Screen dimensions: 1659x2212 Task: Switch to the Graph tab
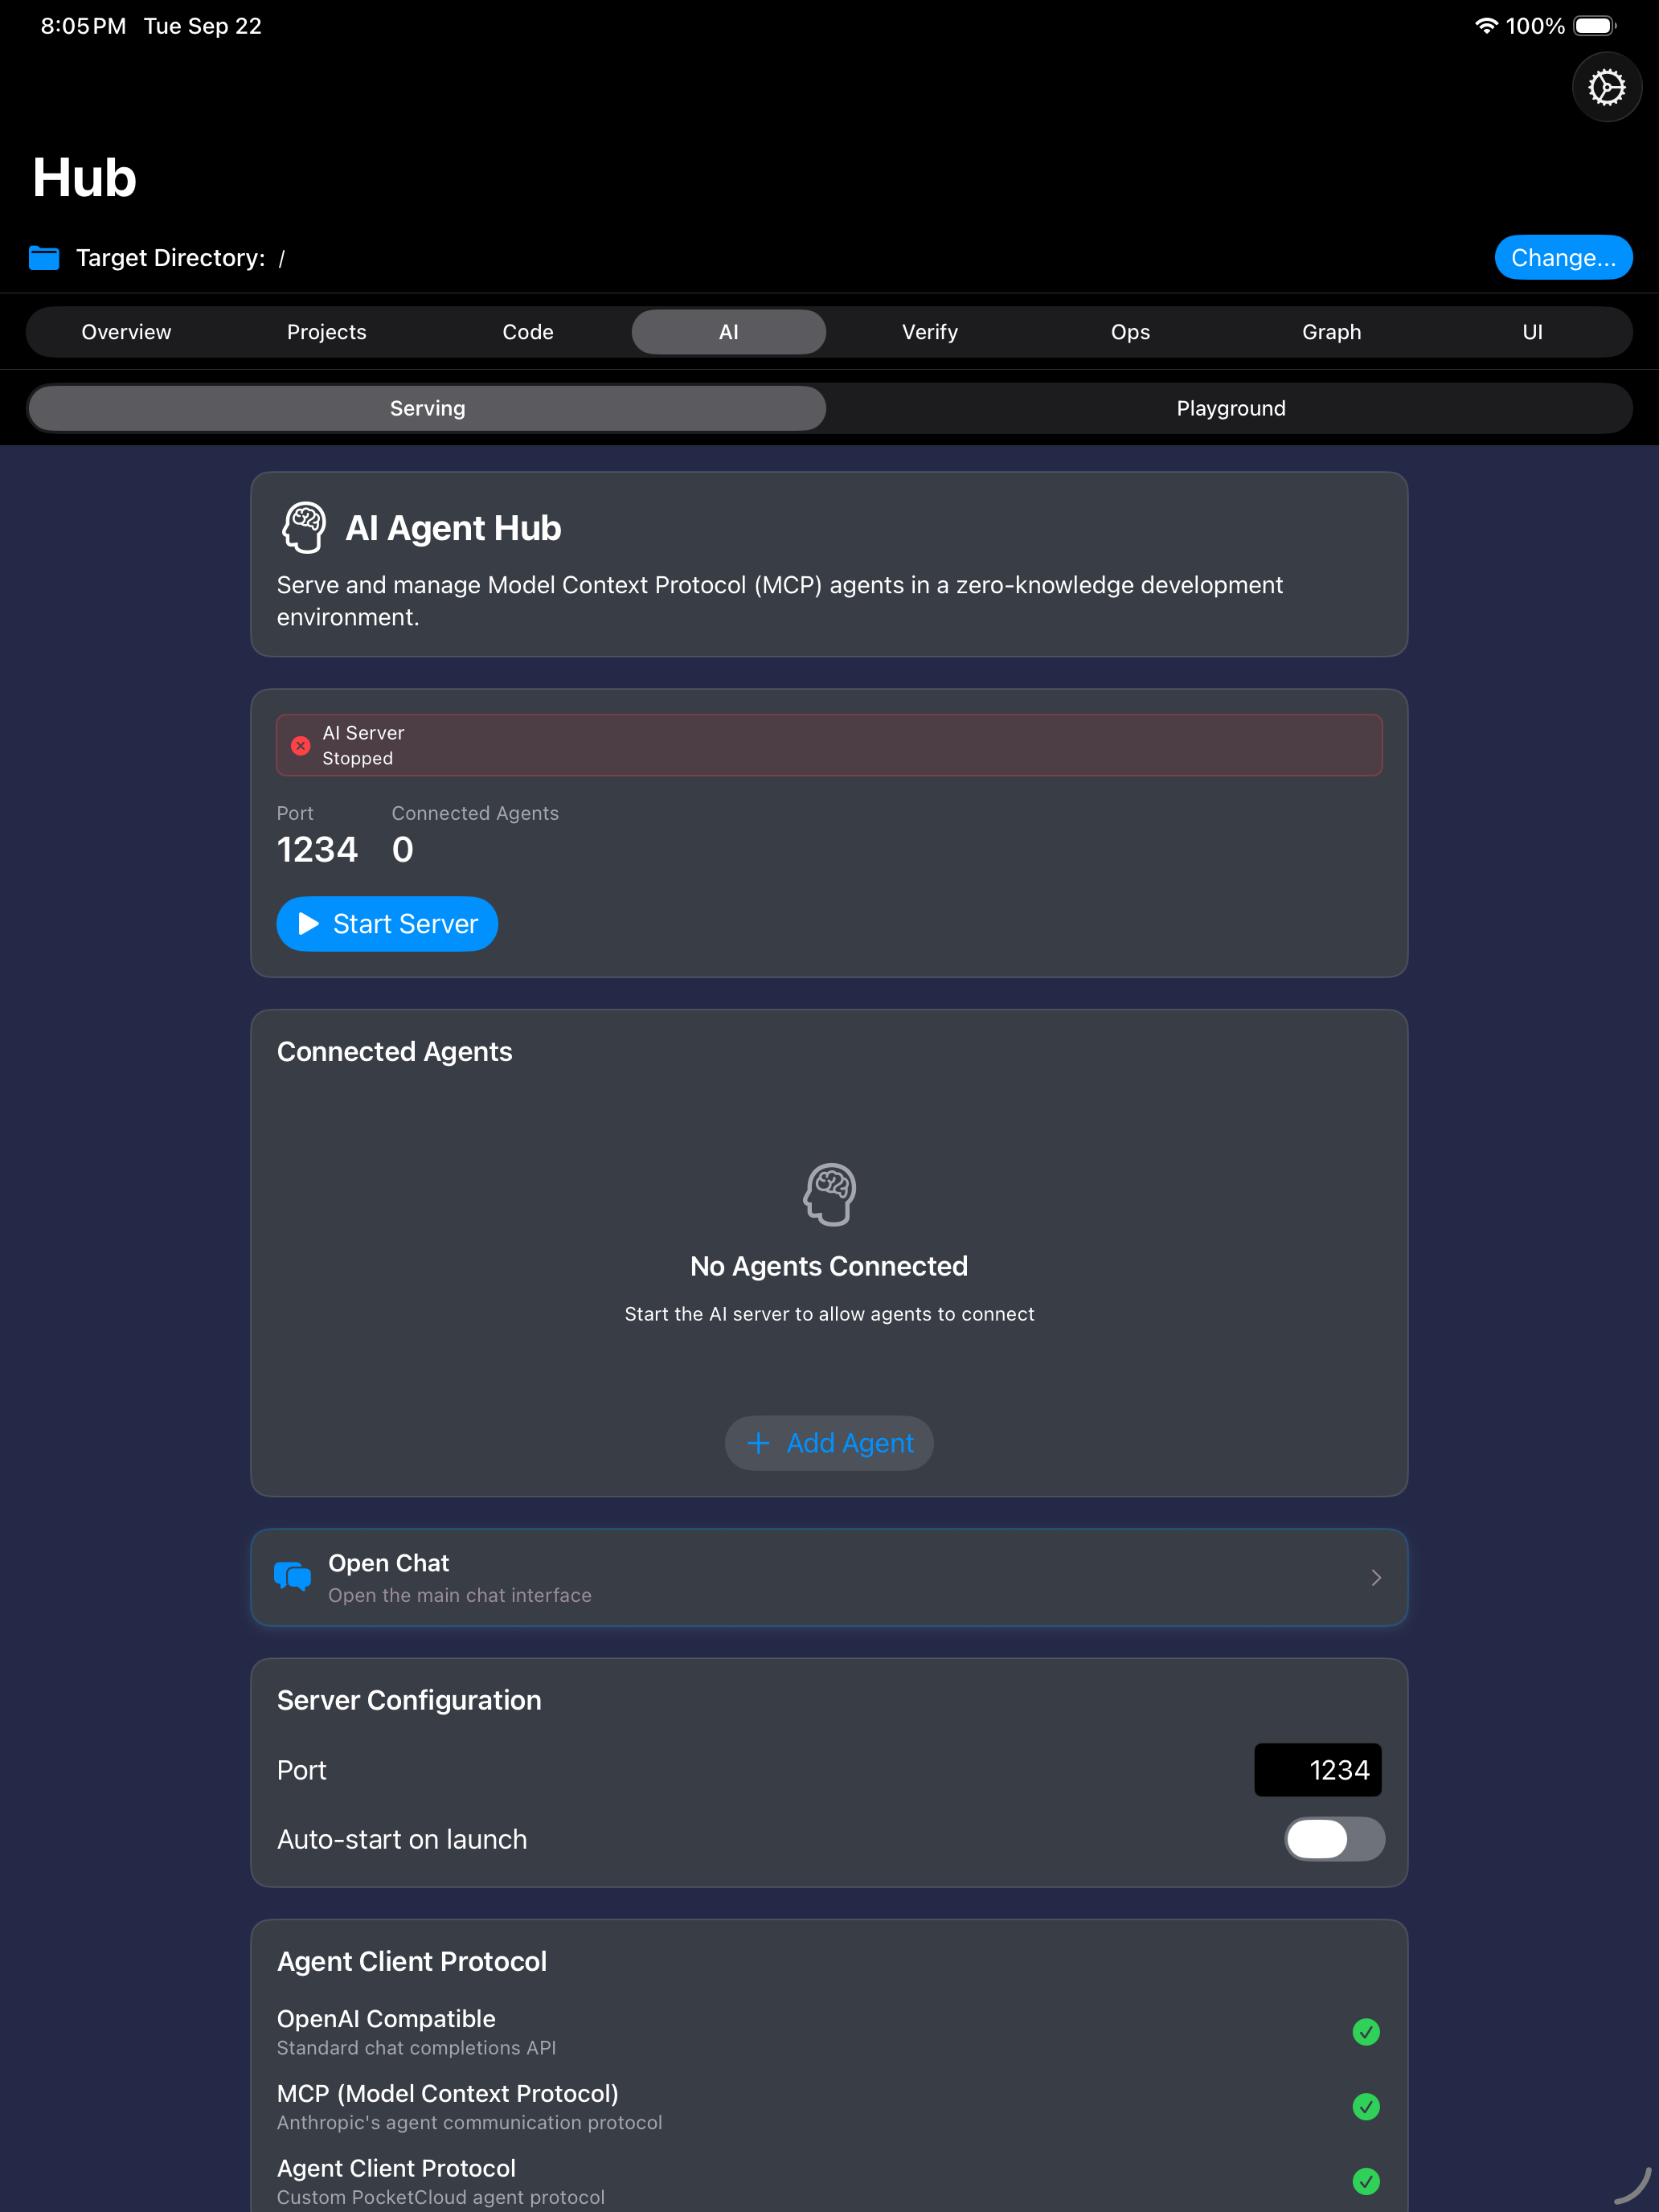tap(1331, 332)
